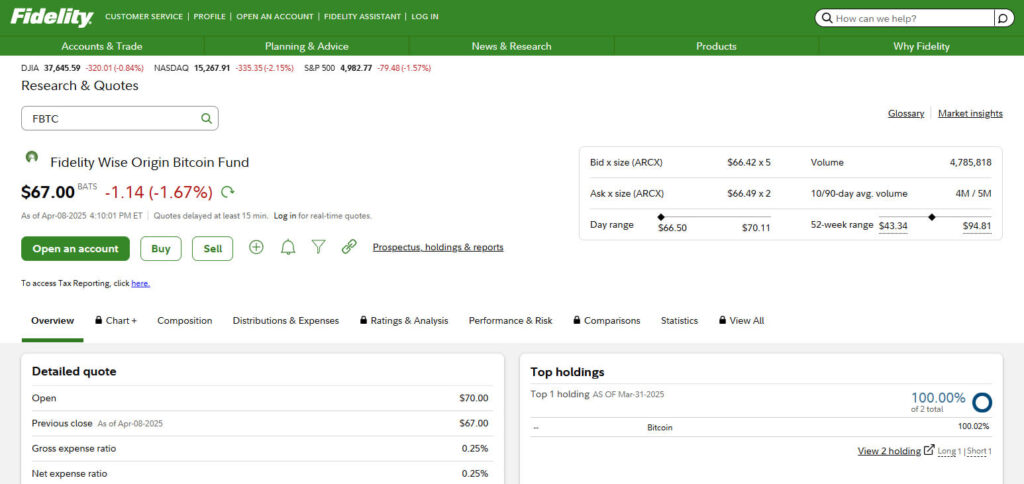Click the lock icon beside View All

click(x=722, y=320)
